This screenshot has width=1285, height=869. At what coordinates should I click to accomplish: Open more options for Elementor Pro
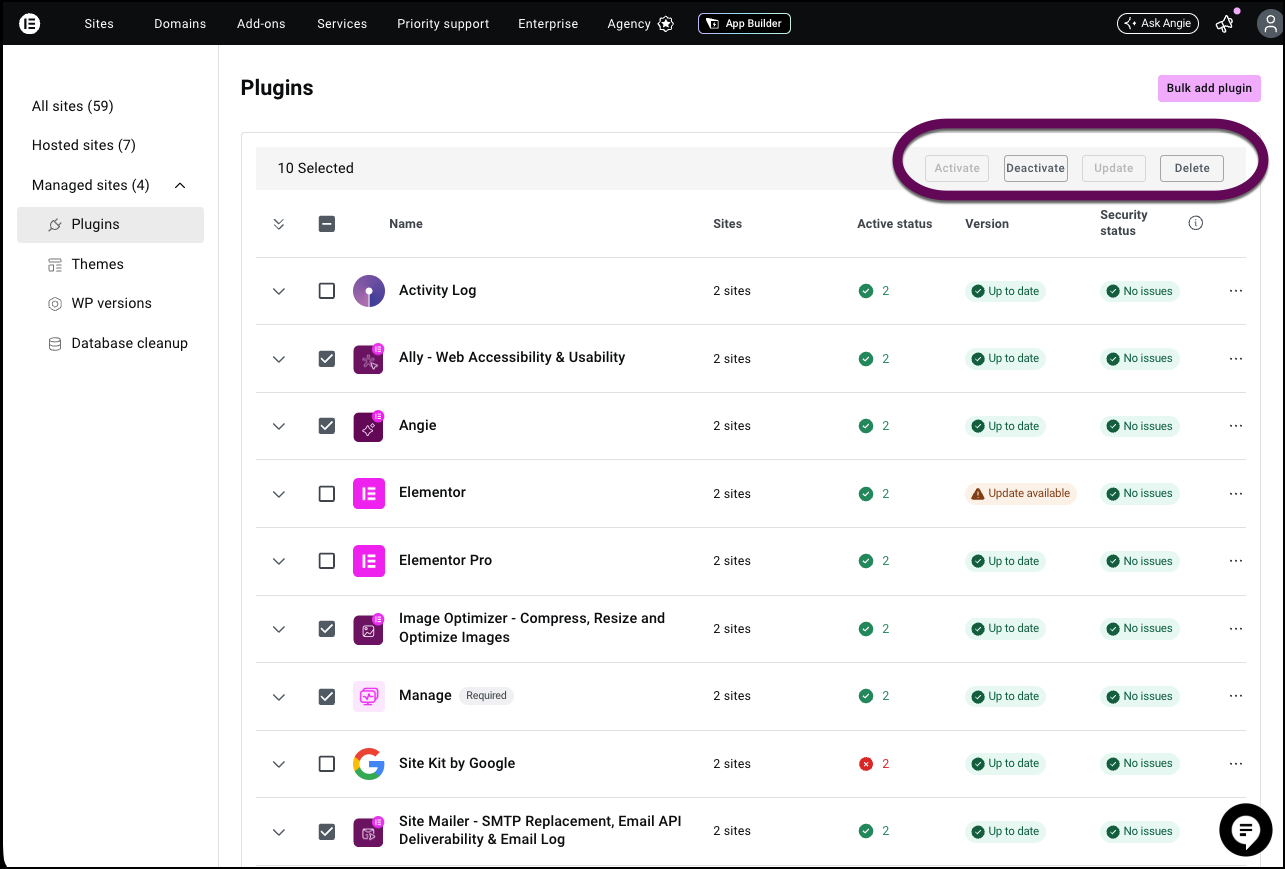coord(1236,561)
